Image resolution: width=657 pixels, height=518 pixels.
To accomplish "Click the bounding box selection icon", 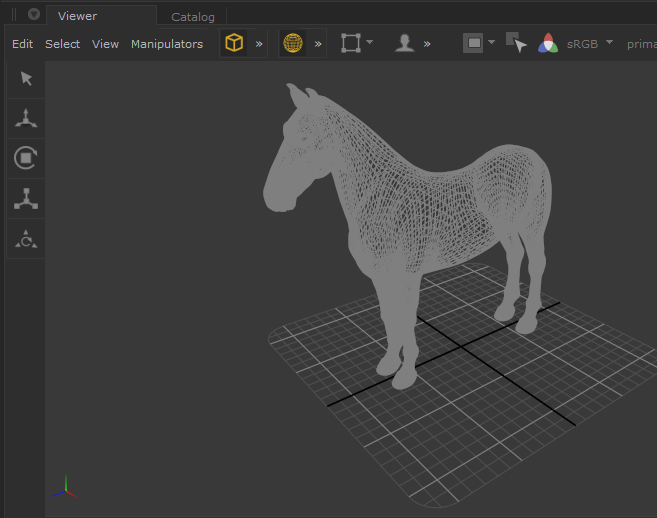I will click(x=351, y=43).
